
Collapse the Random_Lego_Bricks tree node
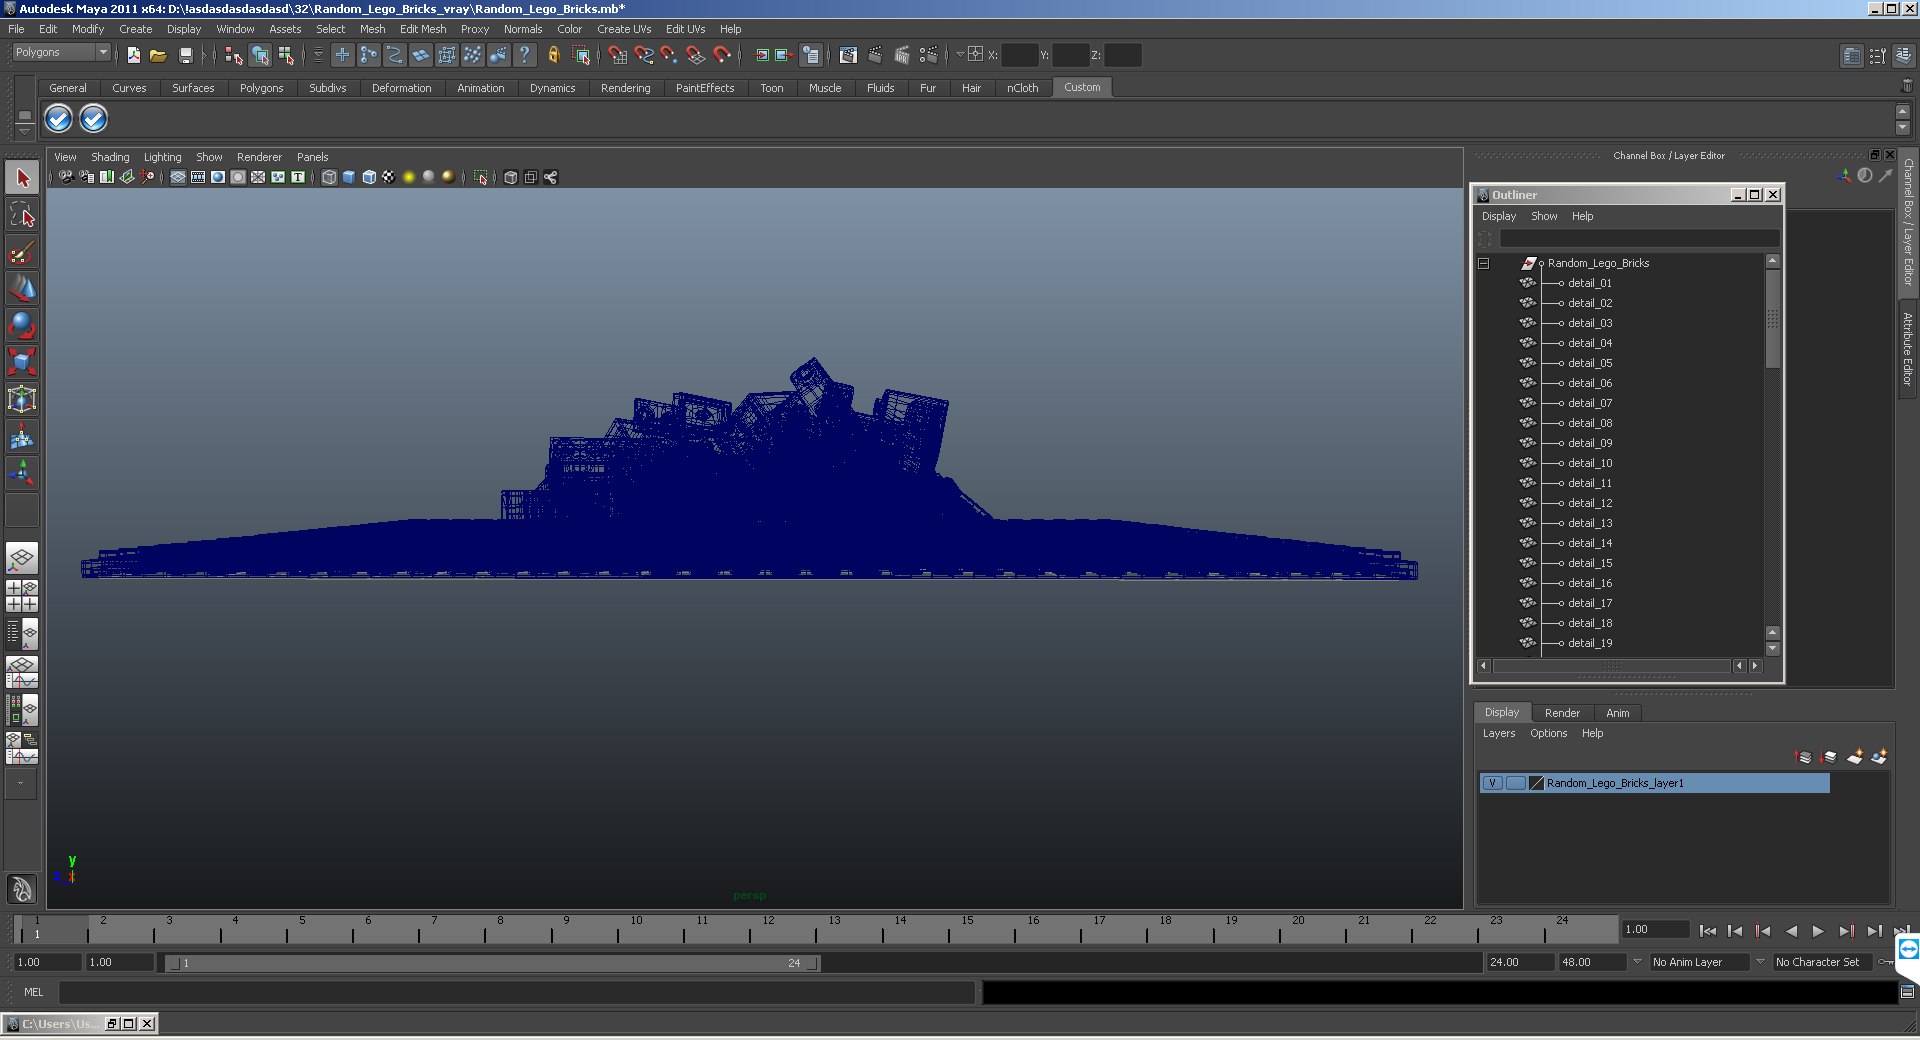tap(1483, 263)
